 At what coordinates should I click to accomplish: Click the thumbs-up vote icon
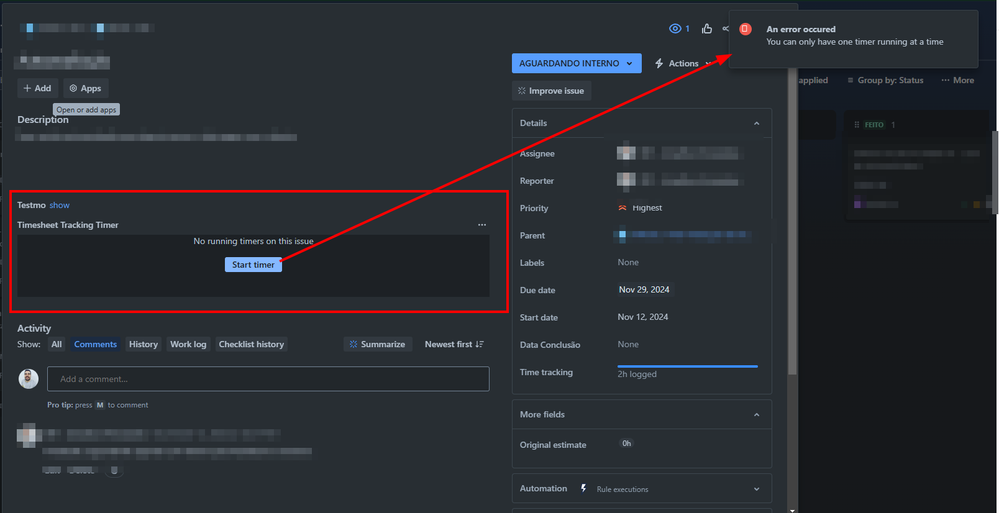[707, 29]
